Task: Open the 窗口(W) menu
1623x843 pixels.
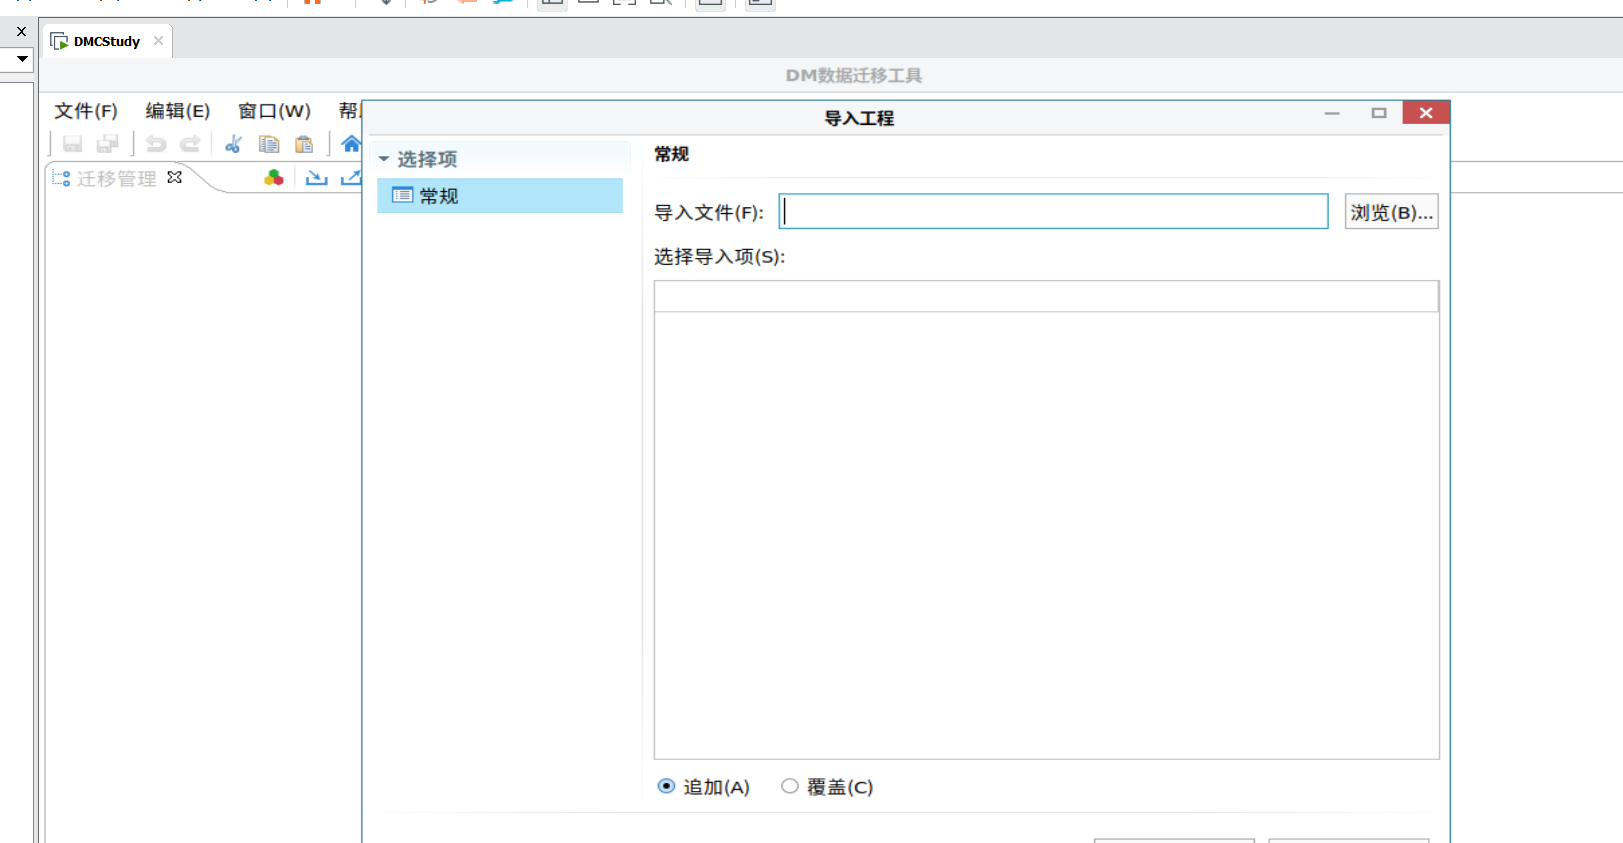Action: tap(274, 111)
